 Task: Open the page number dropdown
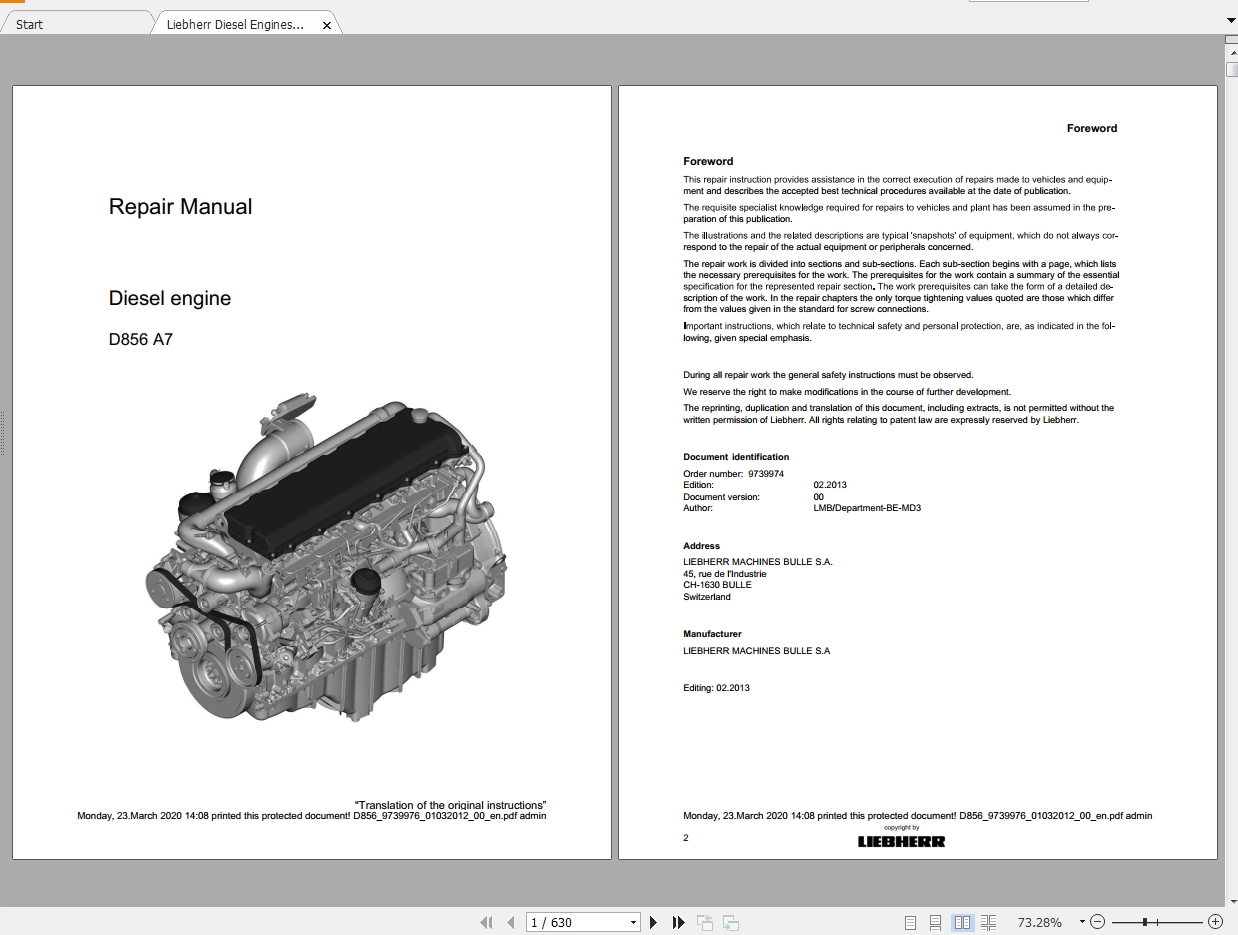(634, 922)
